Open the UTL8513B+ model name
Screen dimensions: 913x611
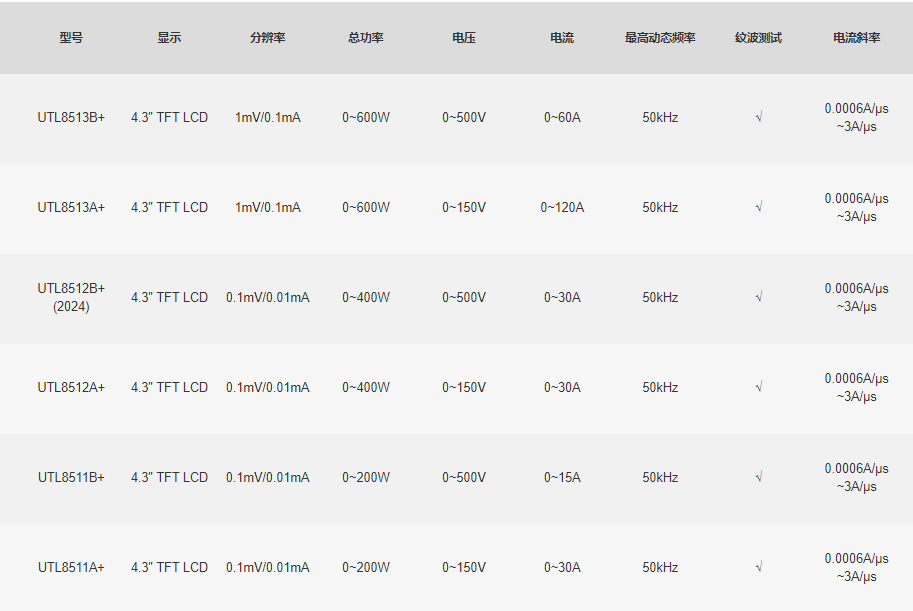(x=71, y=117)
